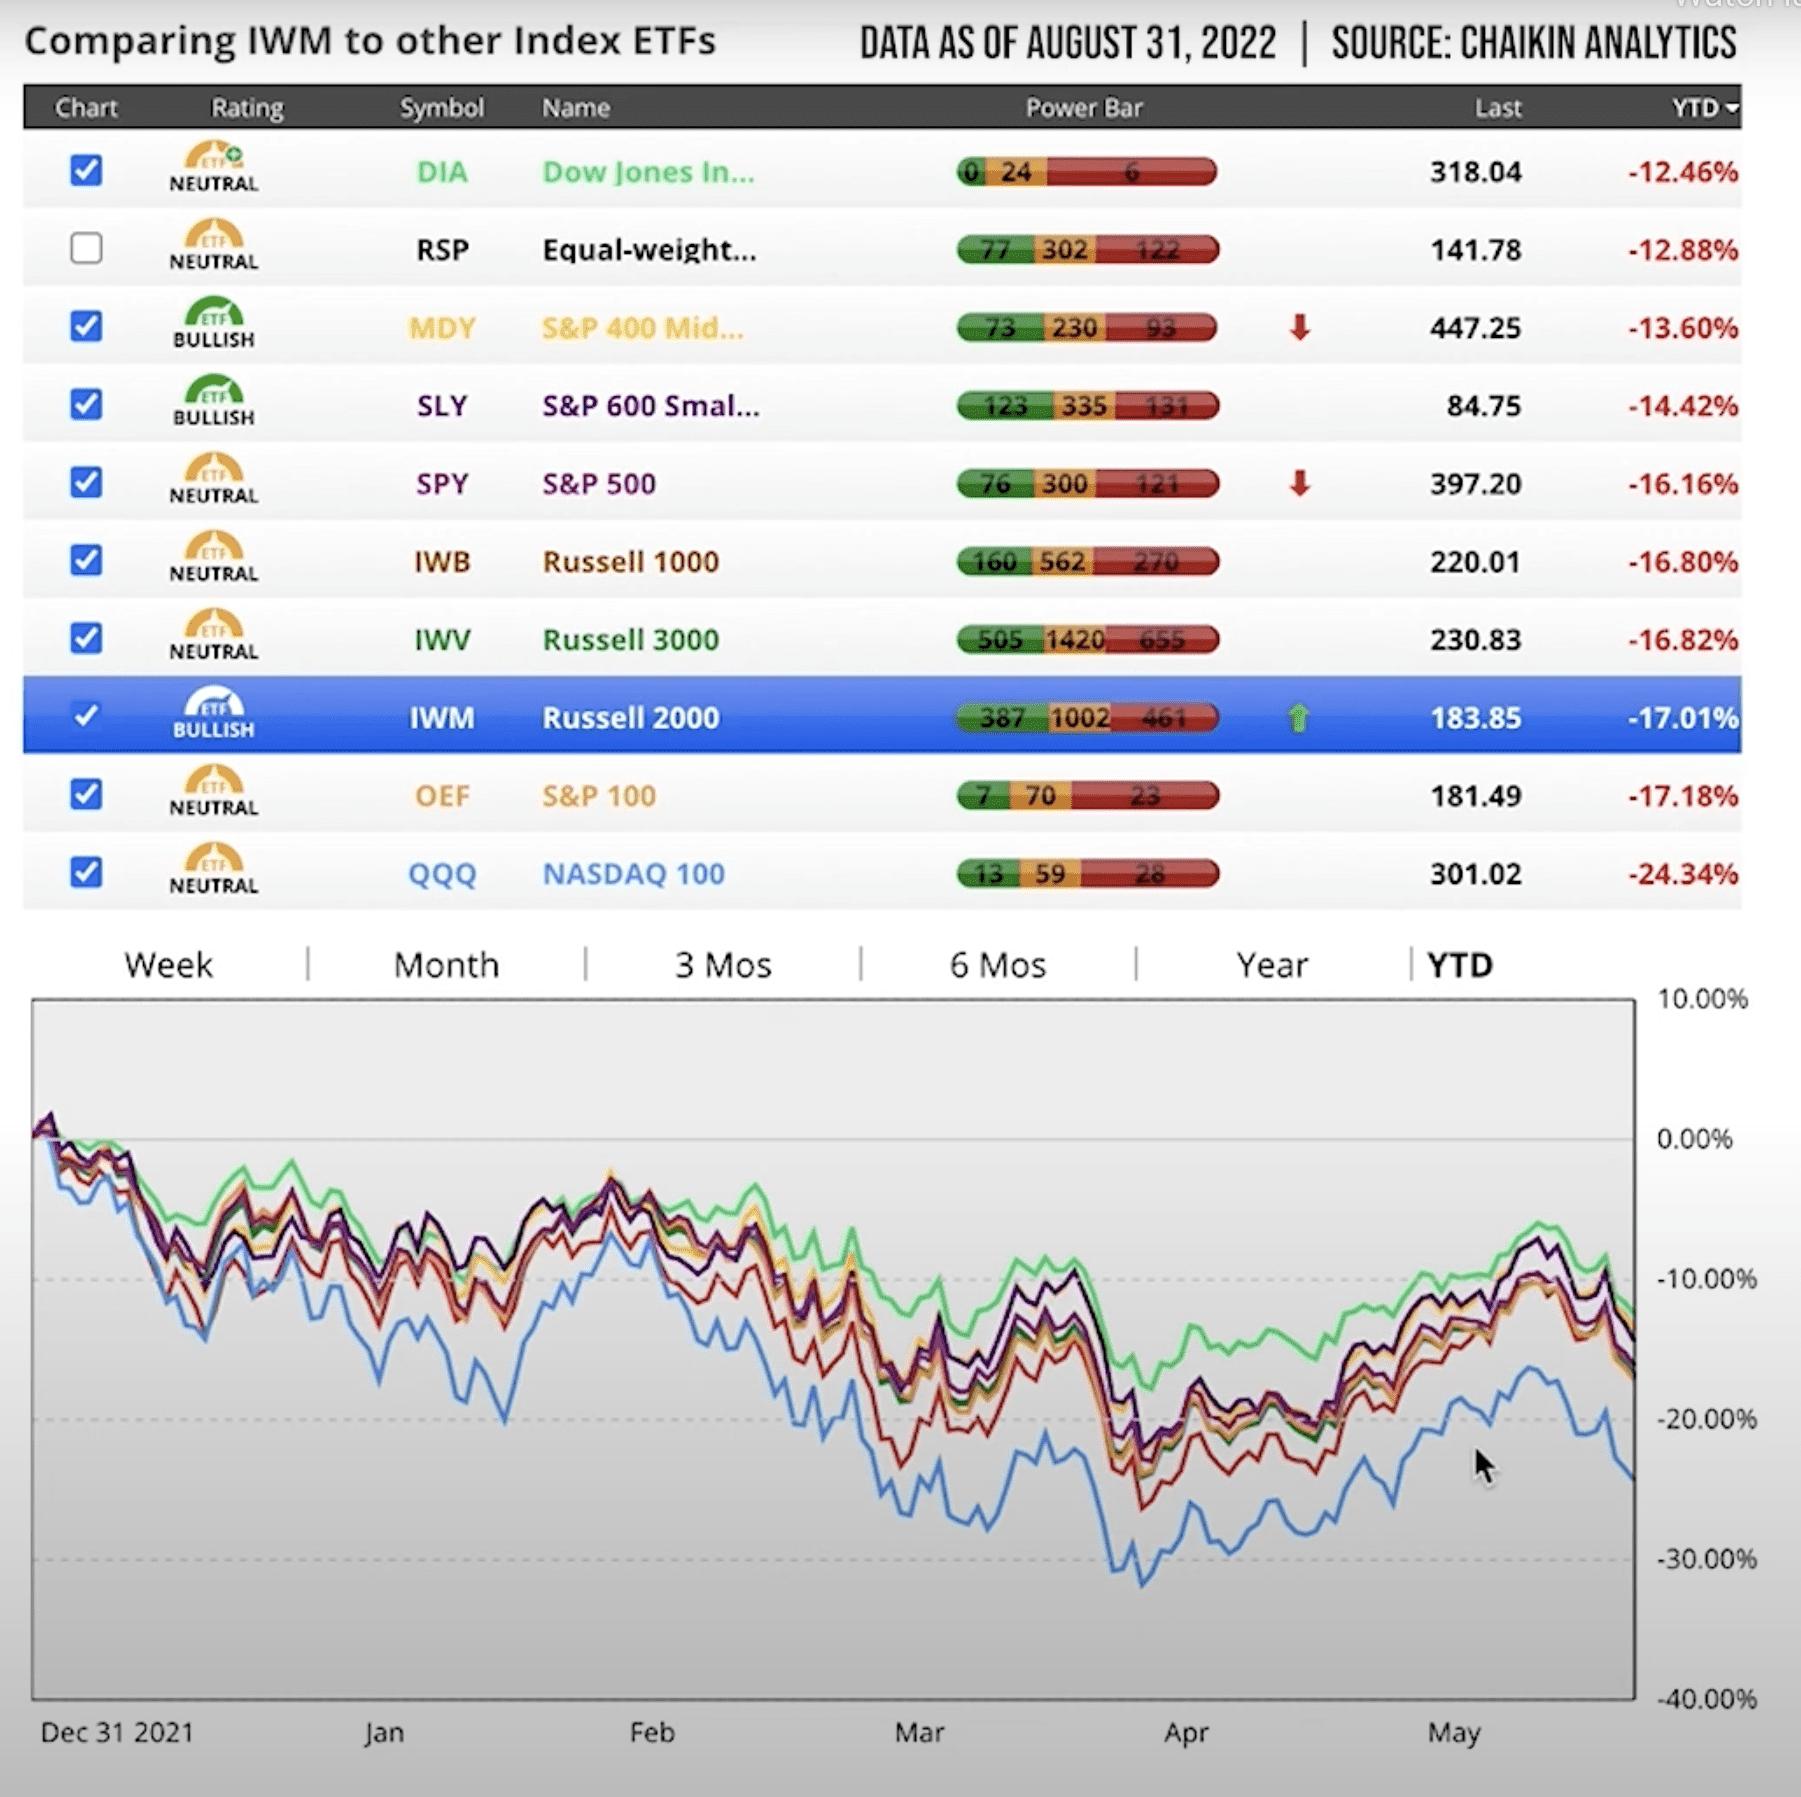This screenshot has height=1797, width=1801.
Task: Click the RSP power bar
Action: tap(1087, 250)
